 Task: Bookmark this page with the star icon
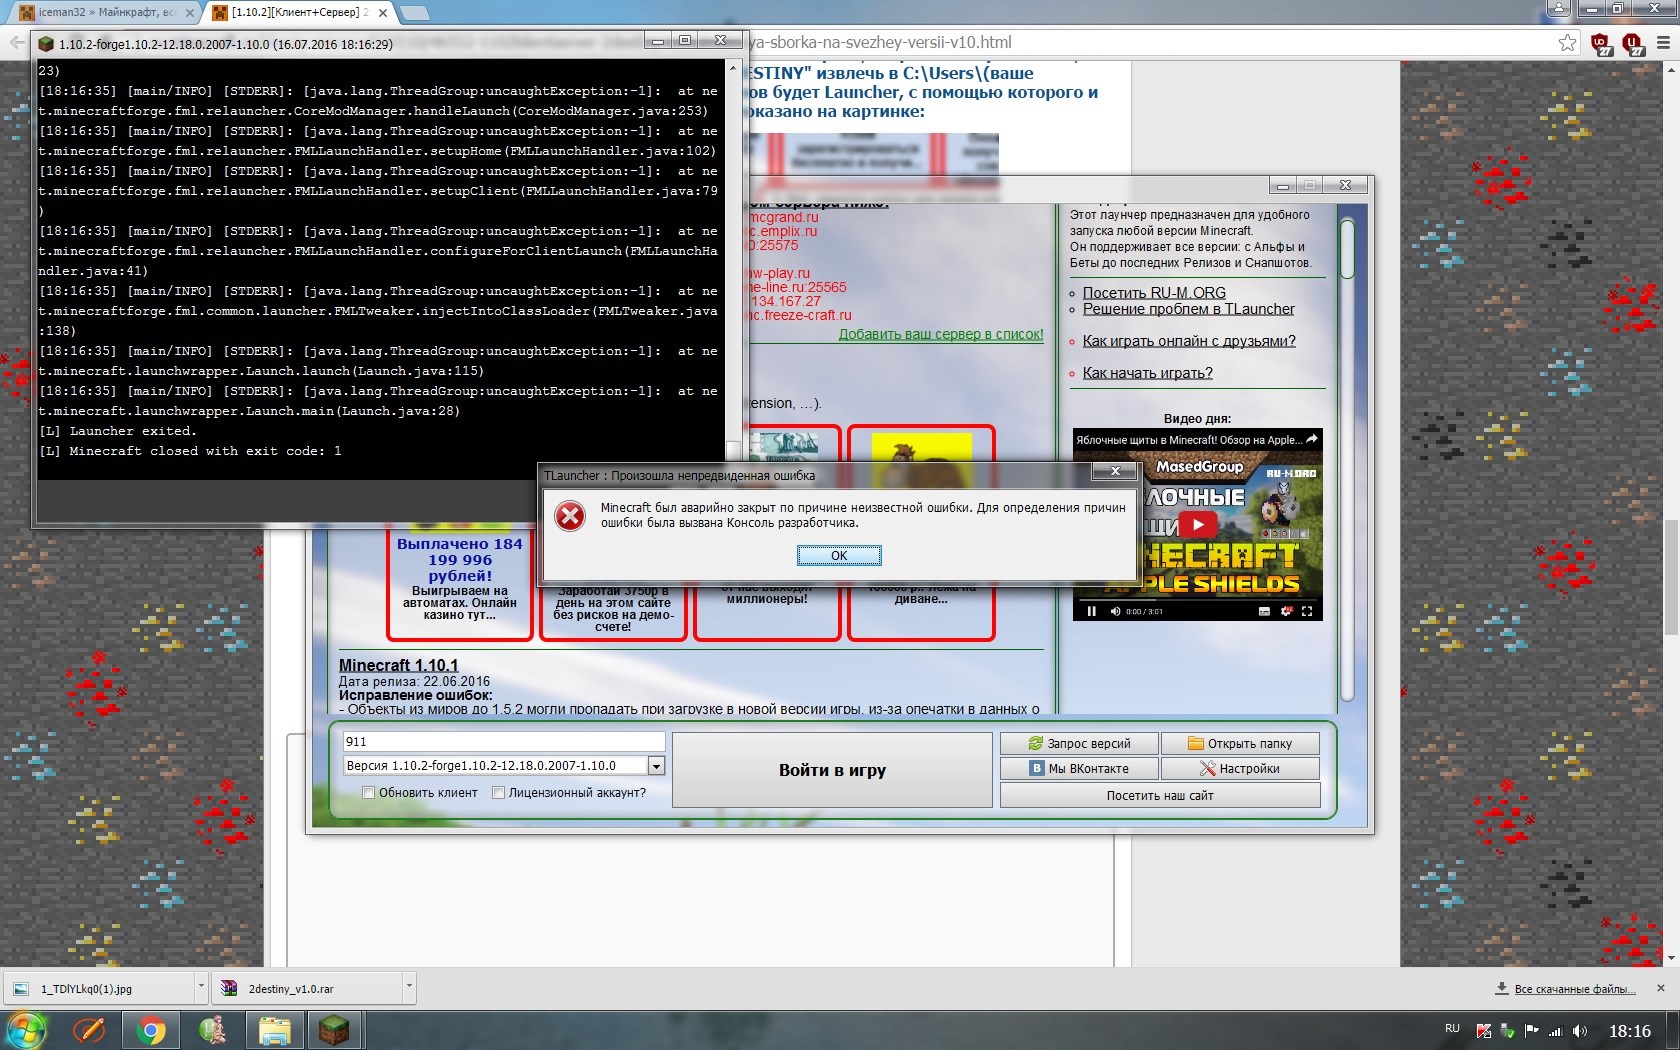point(1567,43)
